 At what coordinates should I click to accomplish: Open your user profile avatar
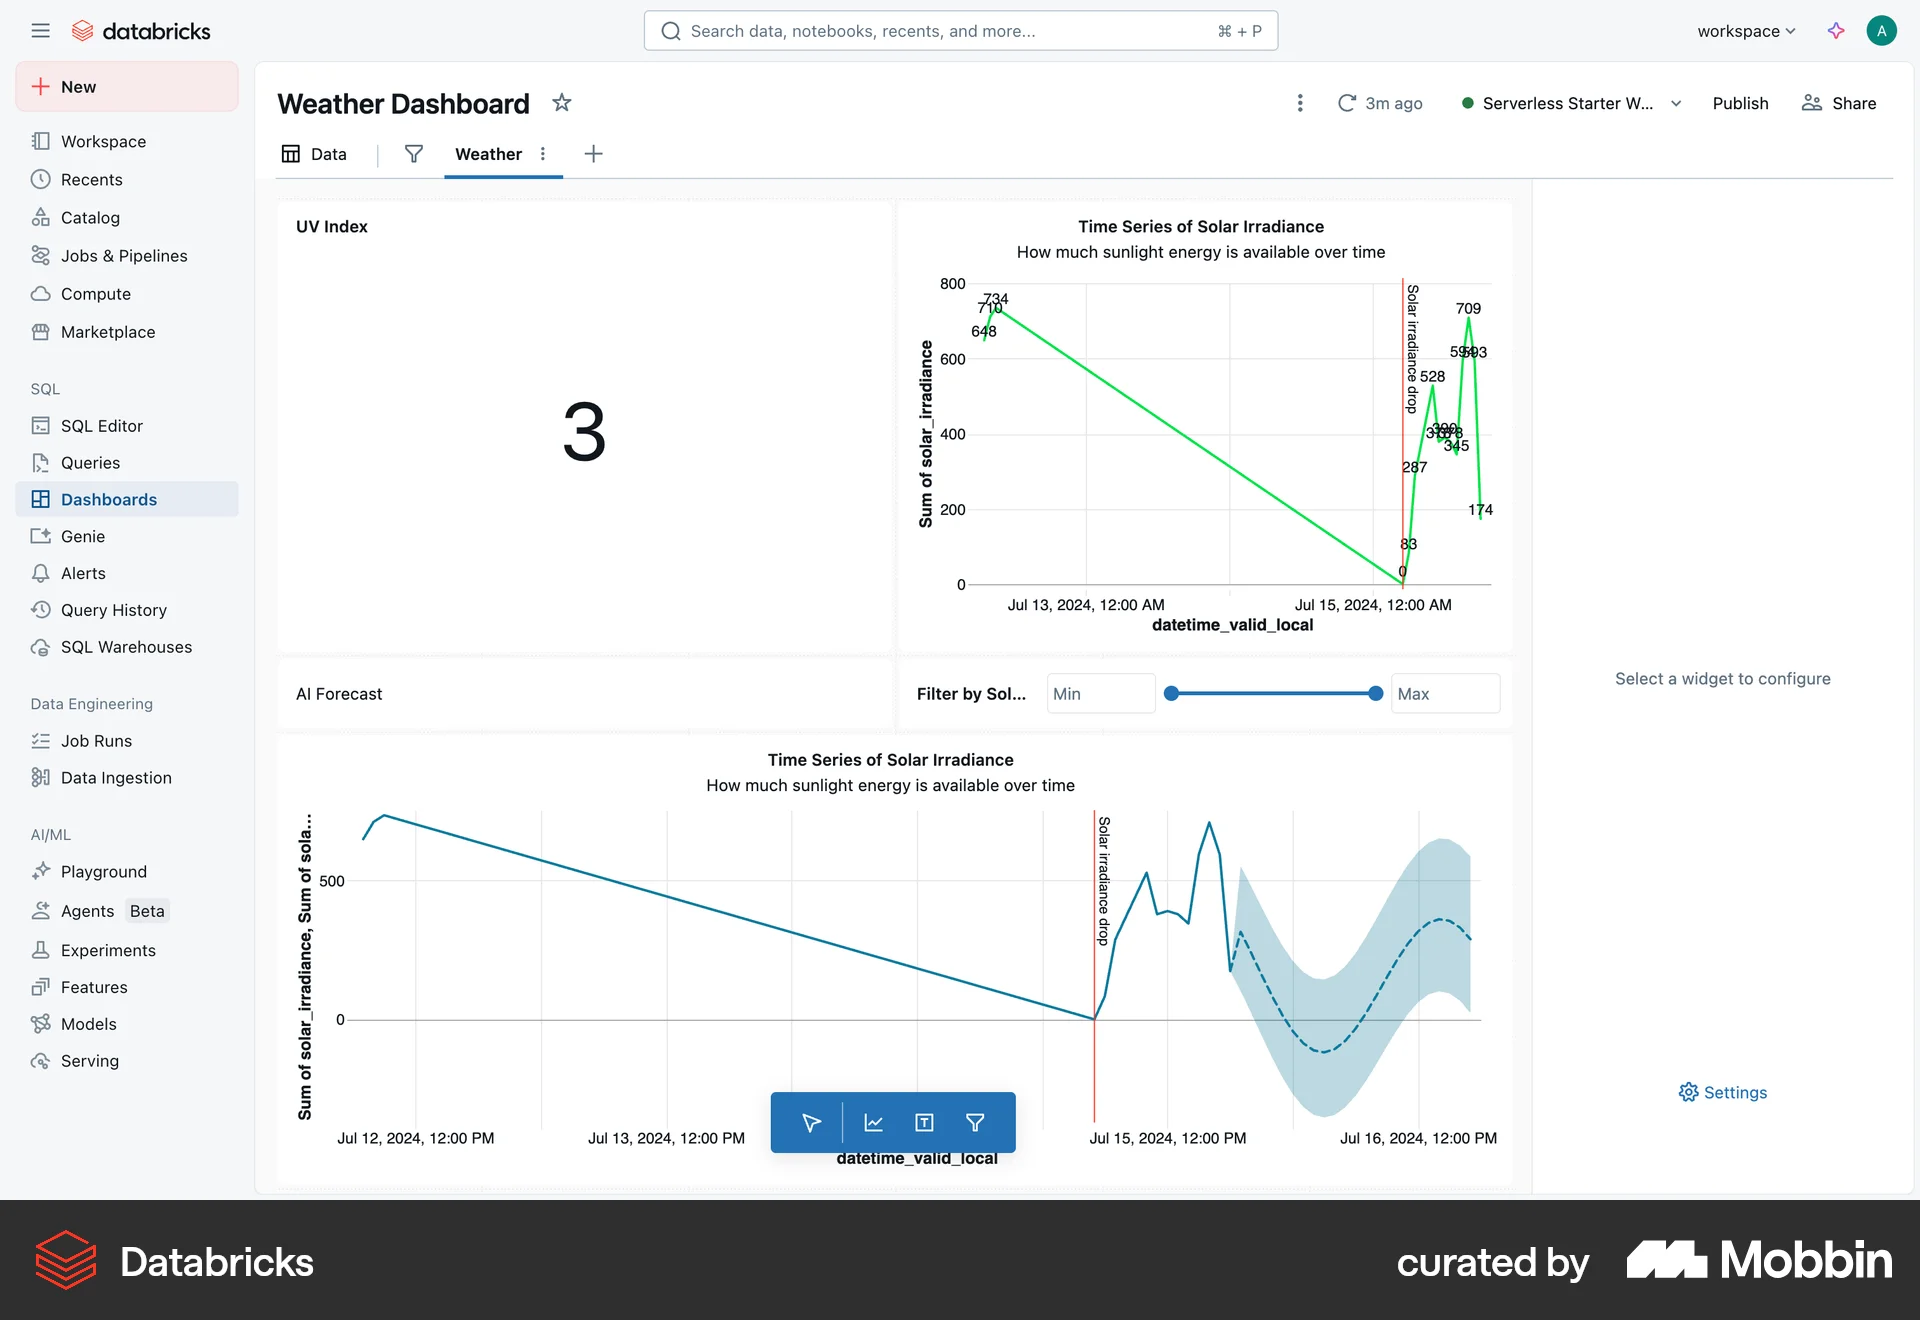[x=1882, y=30]
